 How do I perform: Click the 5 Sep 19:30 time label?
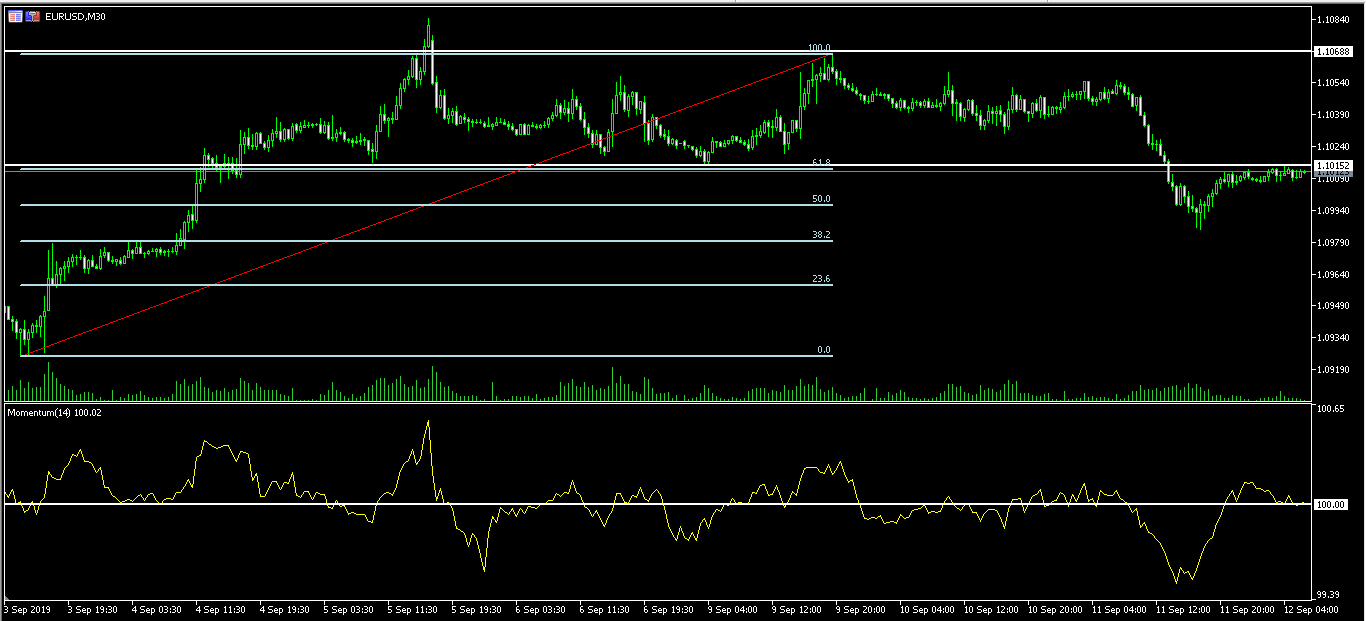coord(476,608)
